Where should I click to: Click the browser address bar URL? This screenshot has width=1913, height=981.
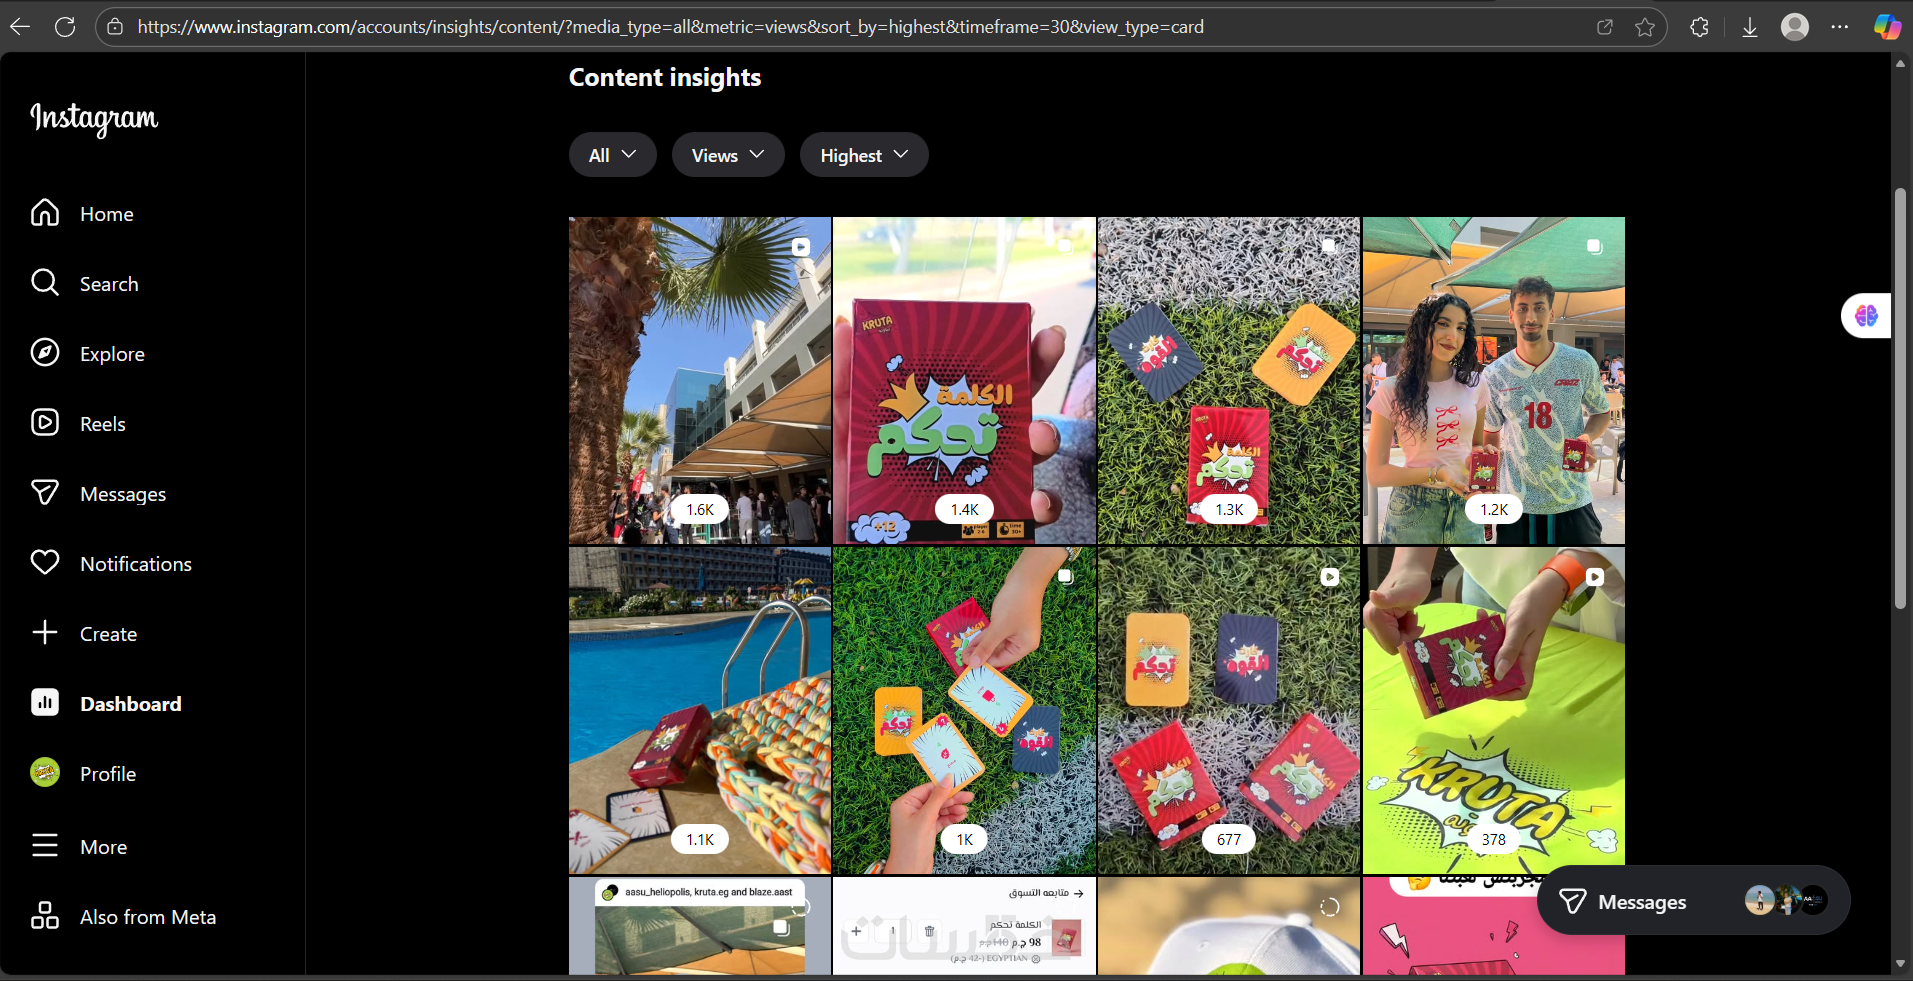(670, 27)
